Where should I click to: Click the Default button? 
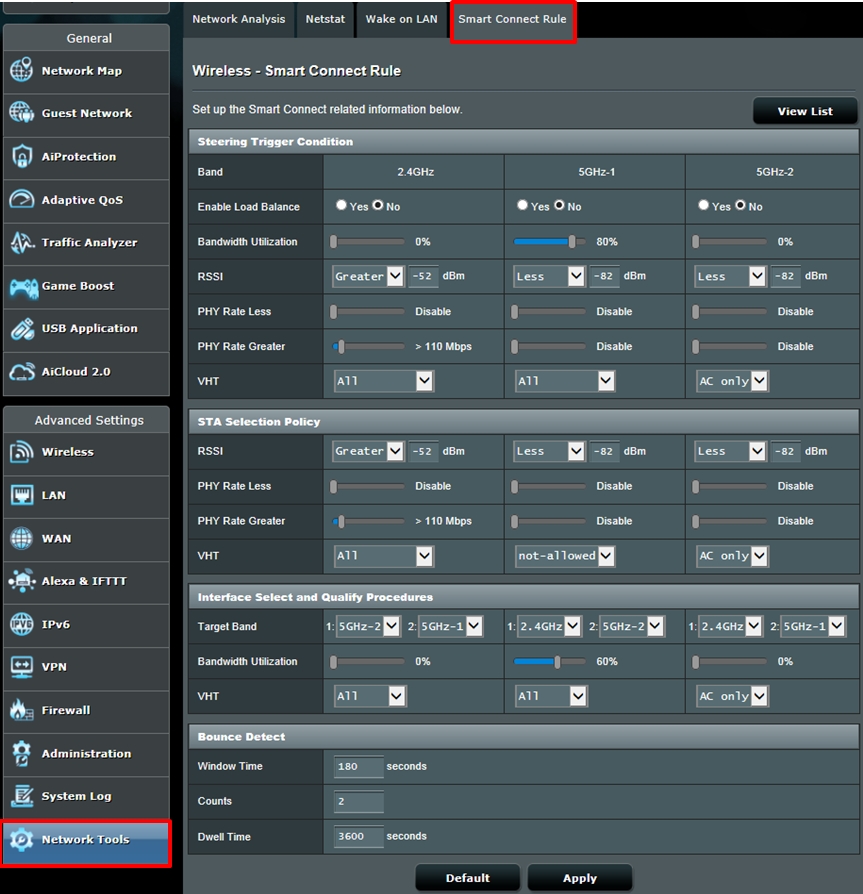[467, 878]
